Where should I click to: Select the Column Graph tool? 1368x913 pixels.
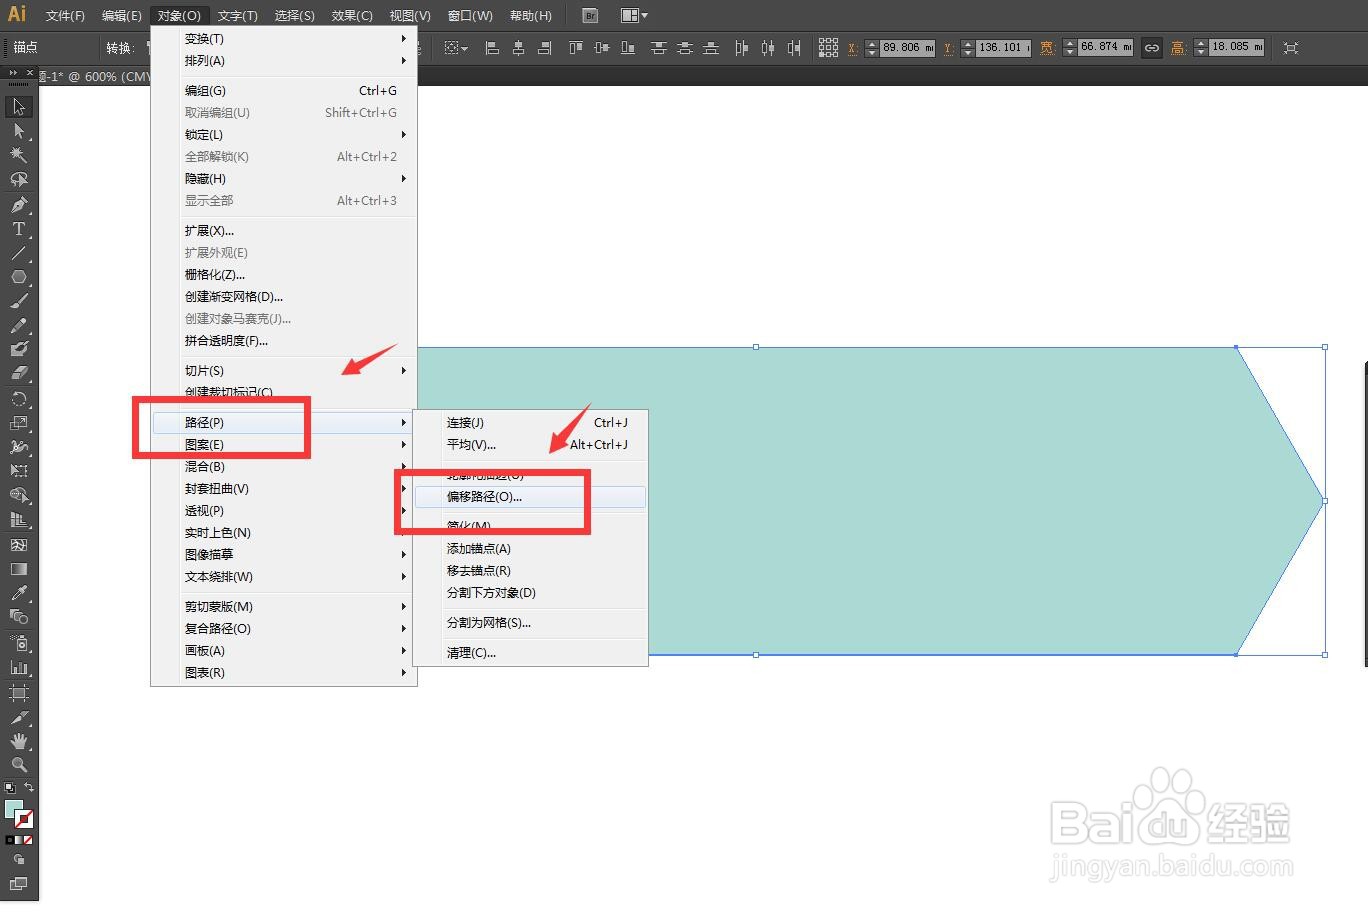[18, 667]
